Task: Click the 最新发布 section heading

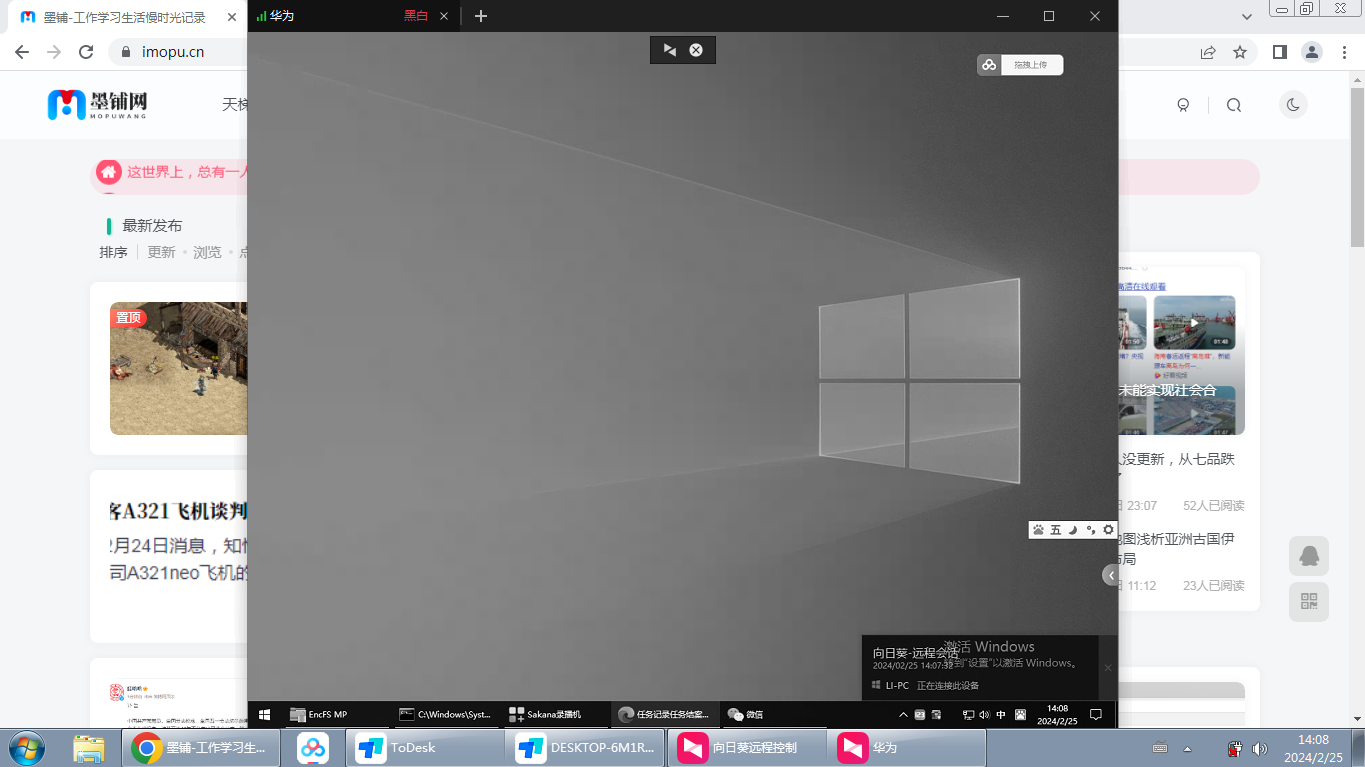Action: (152, 226)
